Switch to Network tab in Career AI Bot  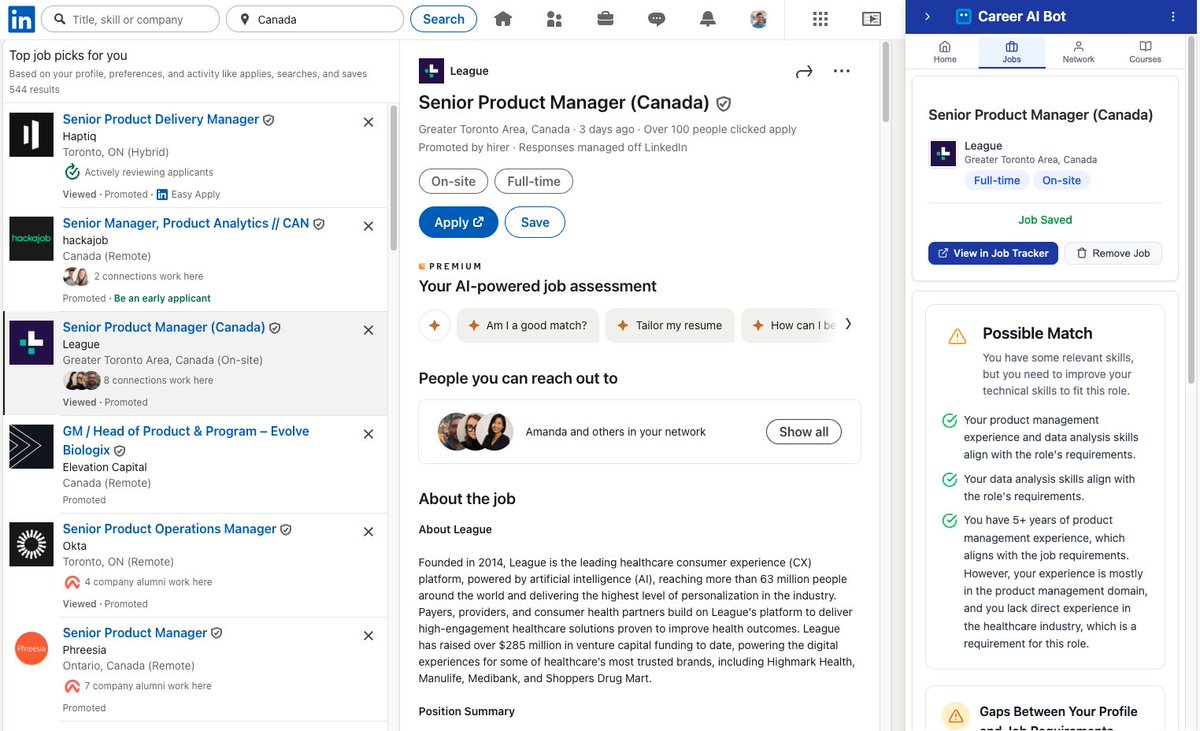pyautogui.click(x=1078, y=52)
